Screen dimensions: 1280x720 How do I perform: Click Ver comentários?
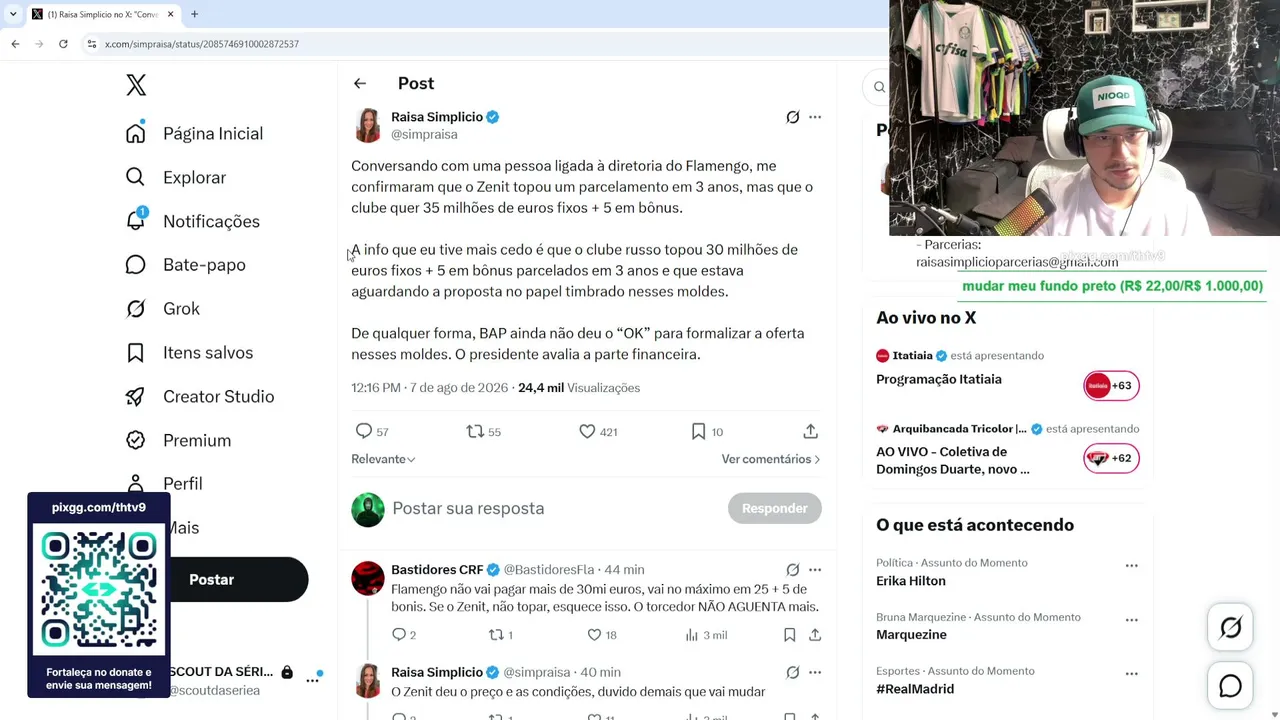pyautogui.click(x=771, y=459)
